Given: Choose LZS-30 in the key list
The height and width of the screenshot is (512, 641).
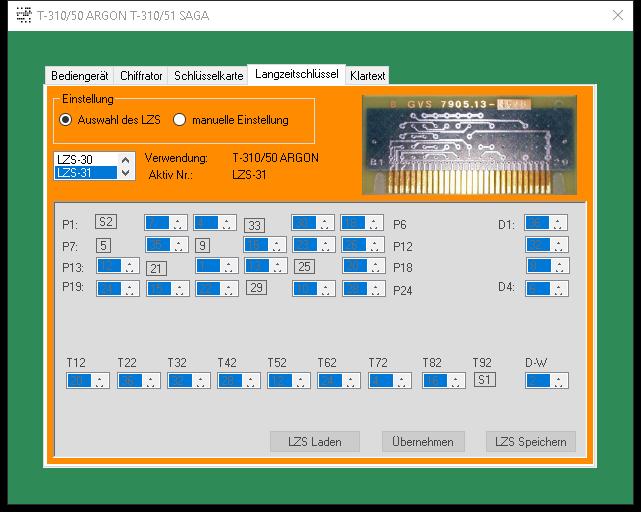Looking at the screenshot, I should point(85,159).
